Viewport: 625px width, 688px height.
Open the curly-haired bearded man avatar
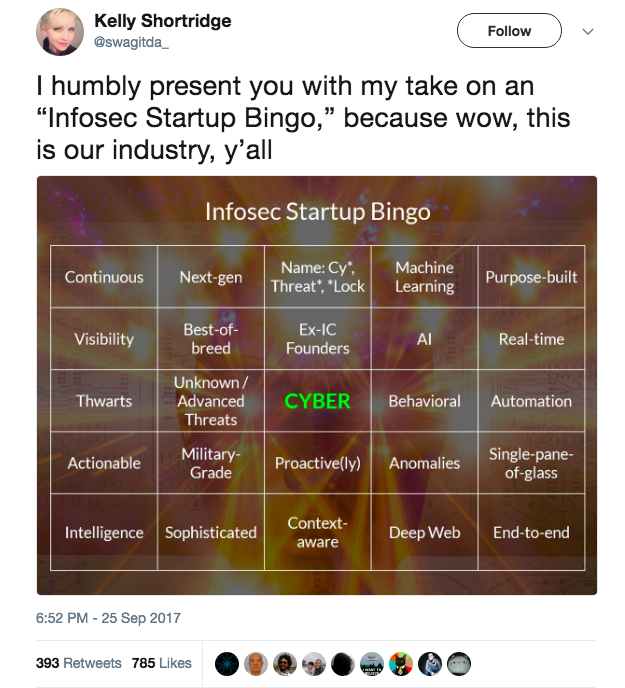[x=286, y=664]
